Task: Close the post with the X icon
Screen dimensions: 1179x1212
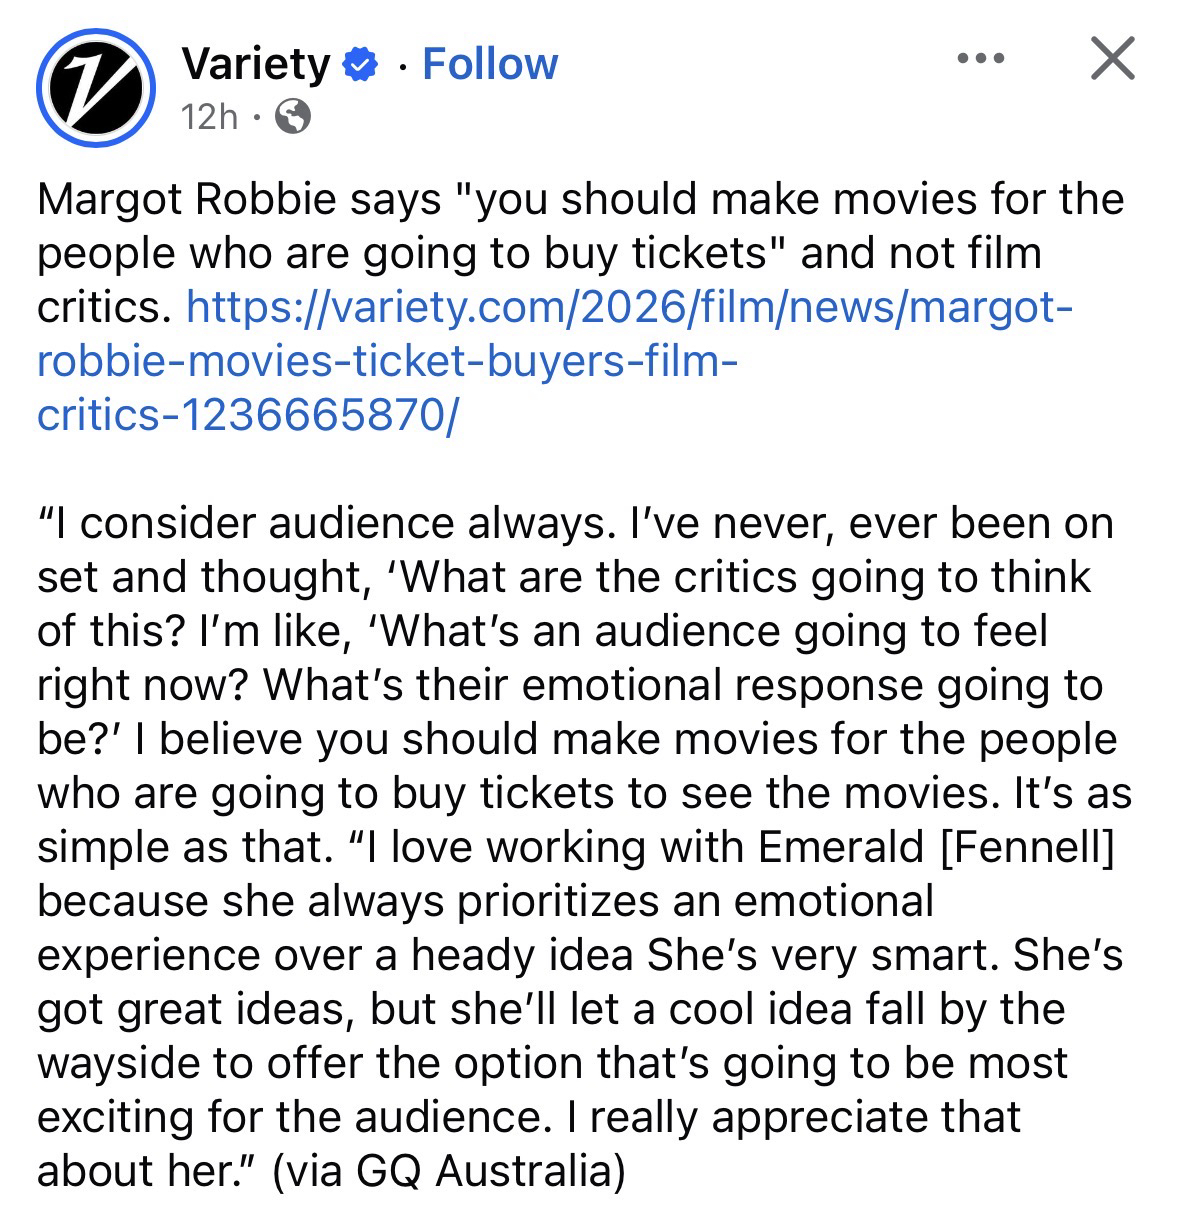Action: (1111, 58)
